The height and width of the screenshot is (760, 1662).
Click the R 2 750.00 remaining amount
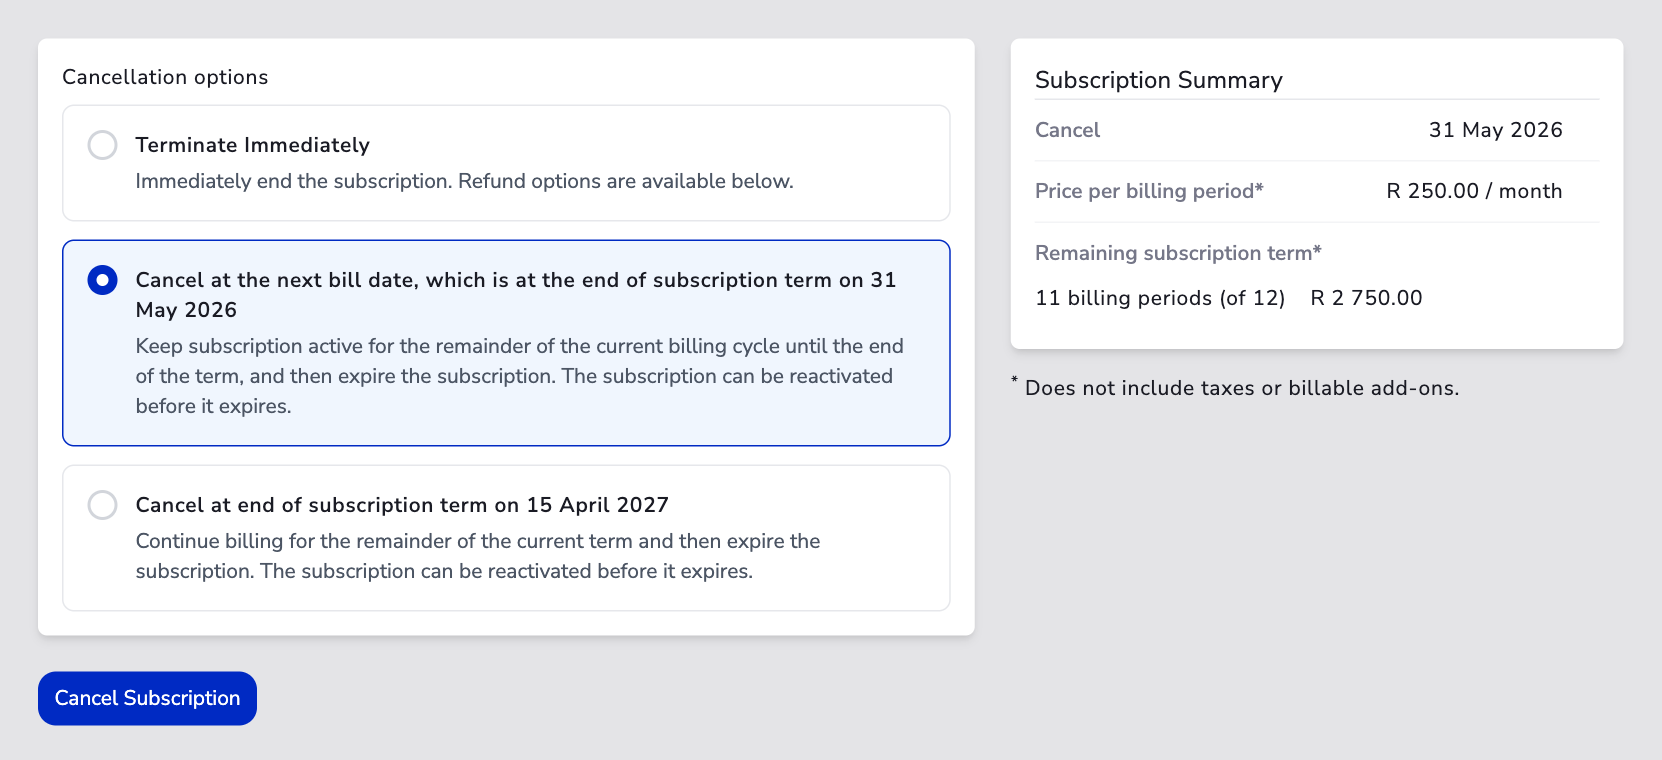click(x=1366, y=298)
